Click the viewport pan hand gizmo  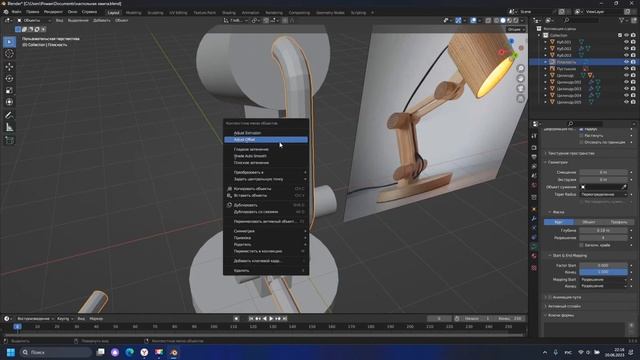coord(520,78)
